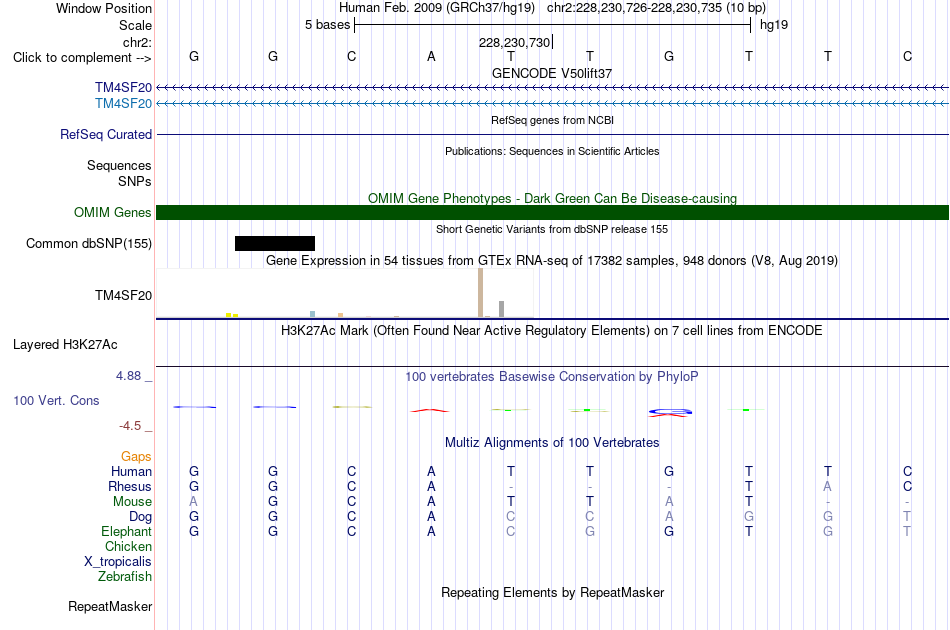This screenshot has width=950, height=630.
Task: Click the Mouse alignment row label
Action: pos(132,502)
